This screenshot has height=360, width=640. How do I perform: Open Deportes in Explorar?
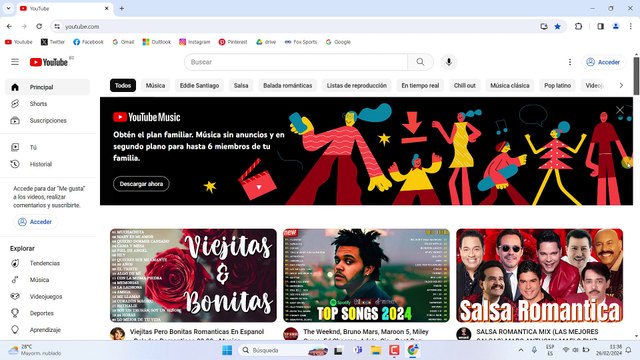(47, 313)
